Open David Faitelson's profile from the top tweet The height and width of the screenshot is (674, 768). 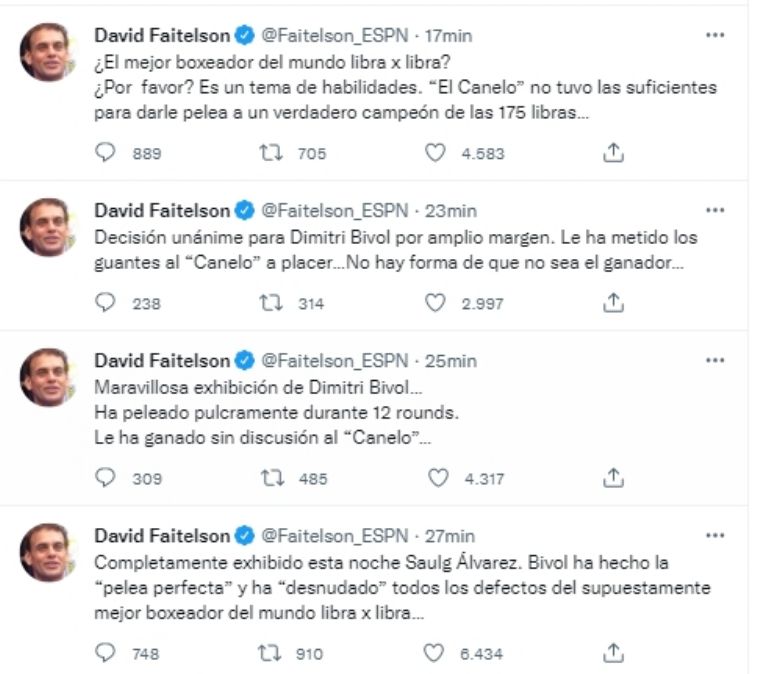pos(160,35)
